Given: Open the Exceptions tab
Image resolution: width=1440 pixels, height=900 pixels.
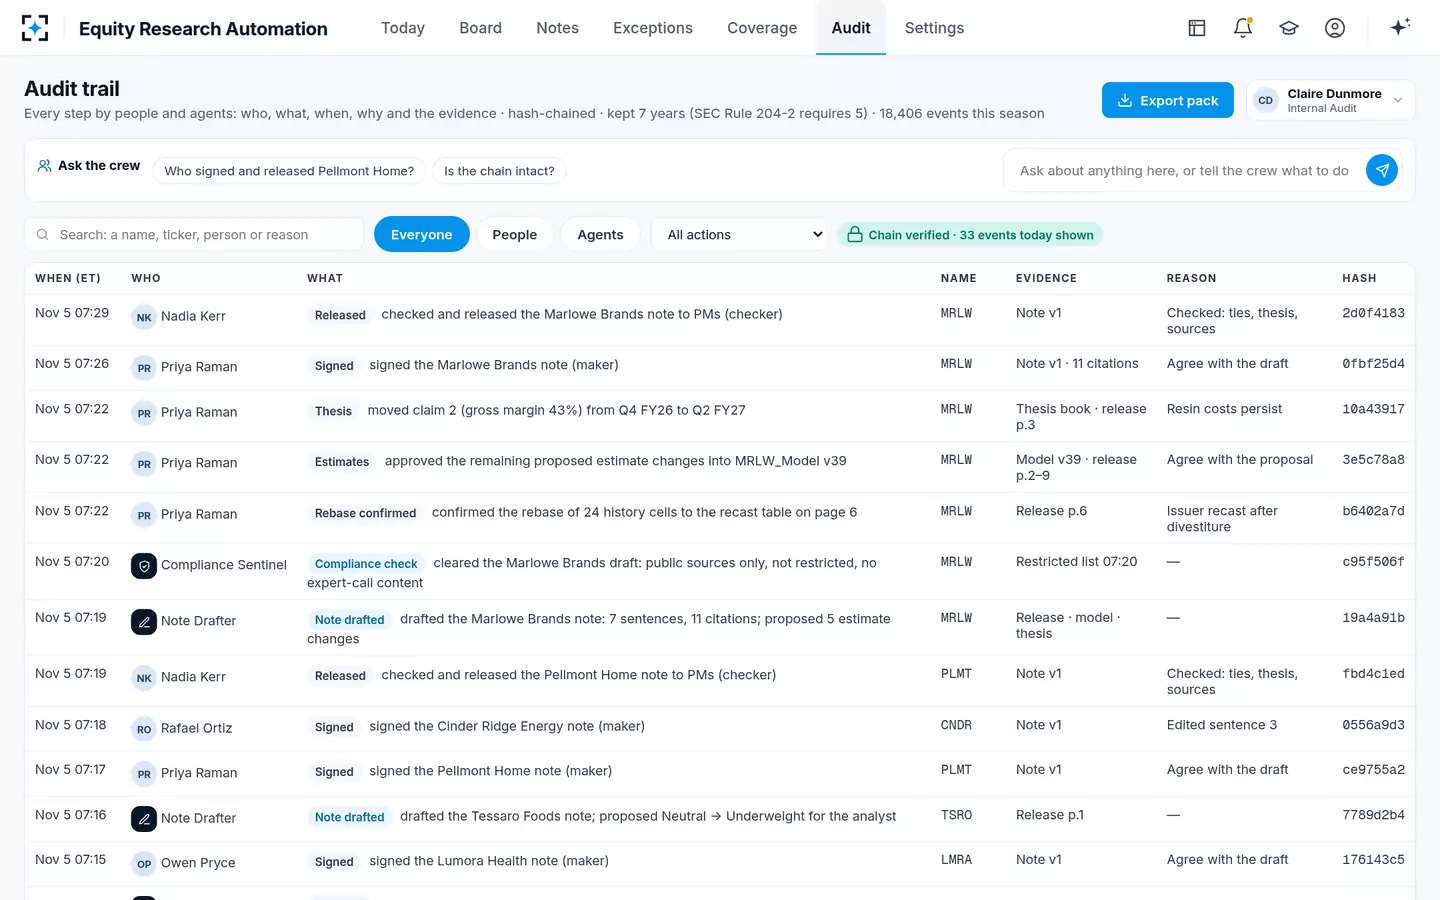Looking at the screenshot, I should [653, 28].
